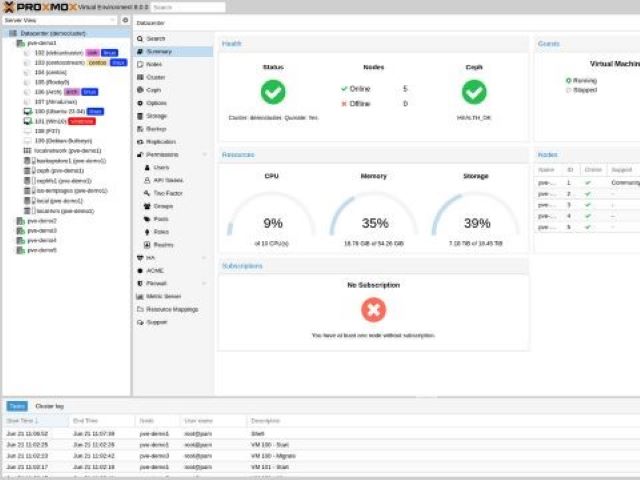Click the gear icon beside Server View
The width and height of the screenshot is (640, 480).
click(x=125, y=20)
